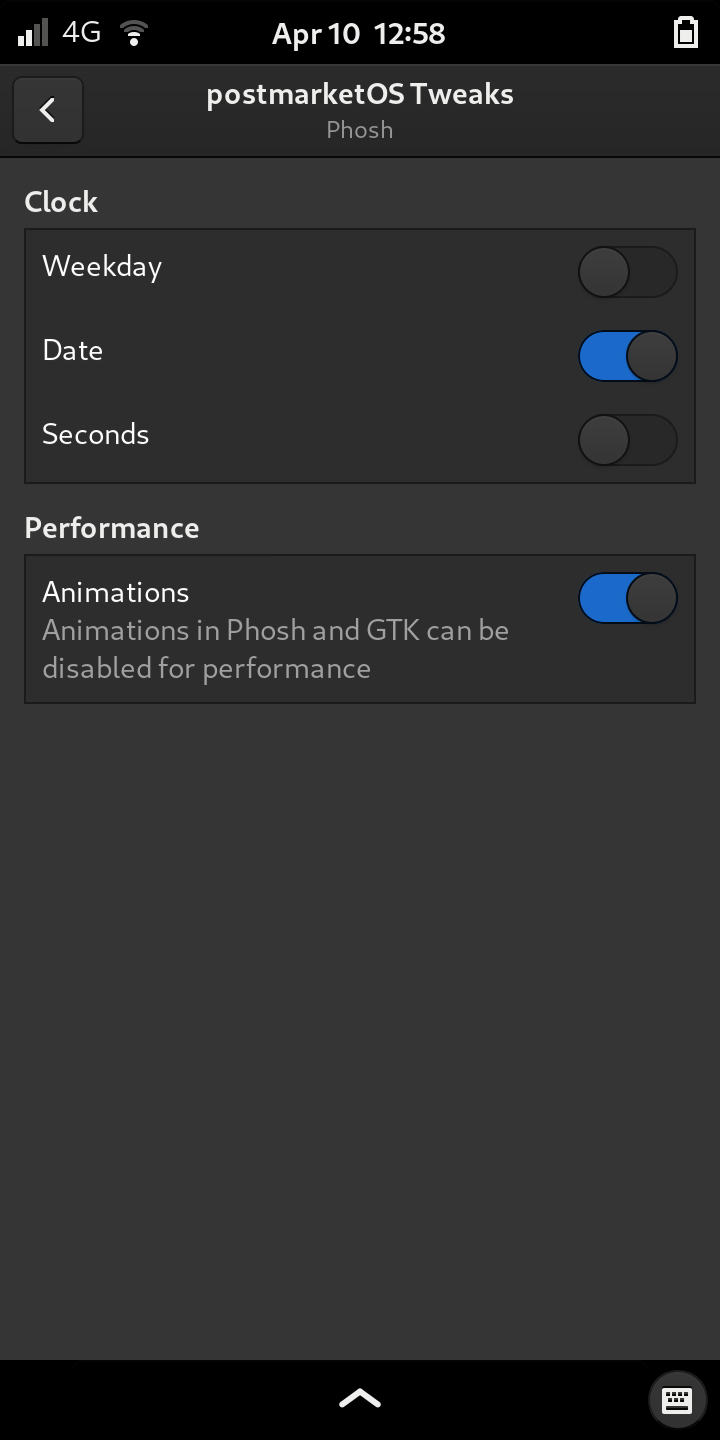
Task: Tap the Wi-Fi status icon
Action: tap(133, 31)
